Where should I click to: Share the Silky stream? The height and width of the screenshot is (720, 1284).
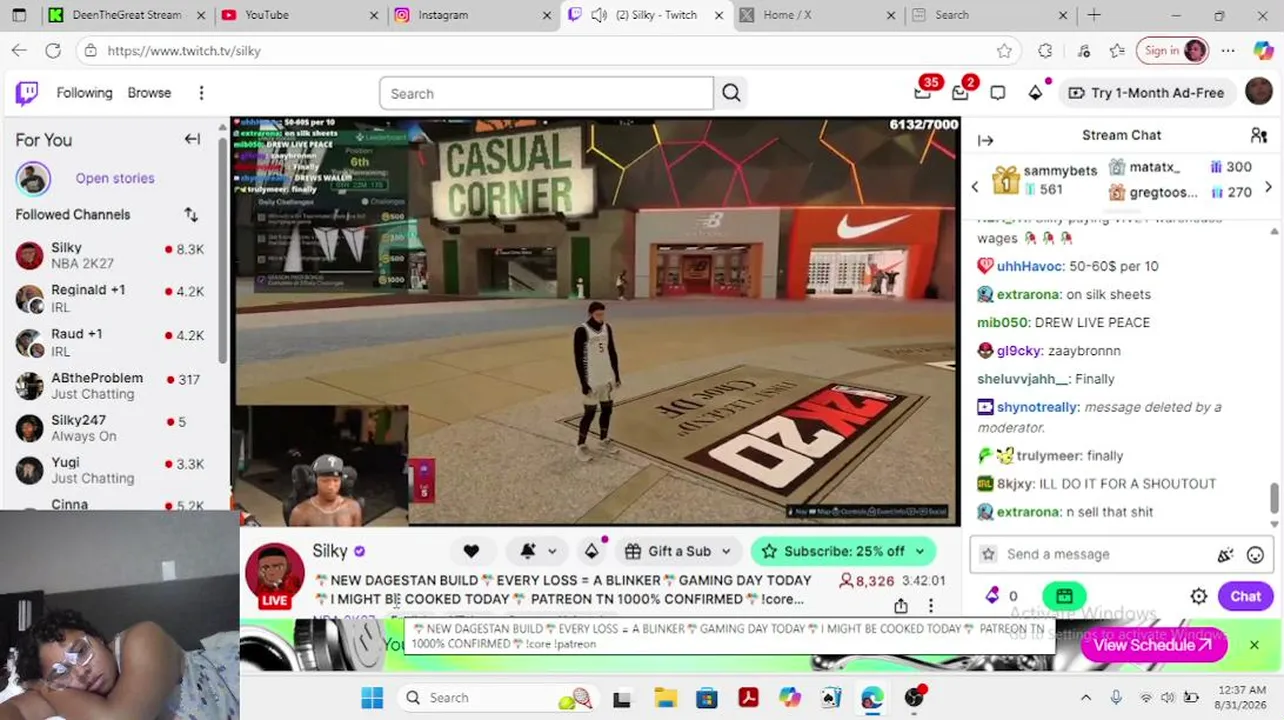[901, 606]
